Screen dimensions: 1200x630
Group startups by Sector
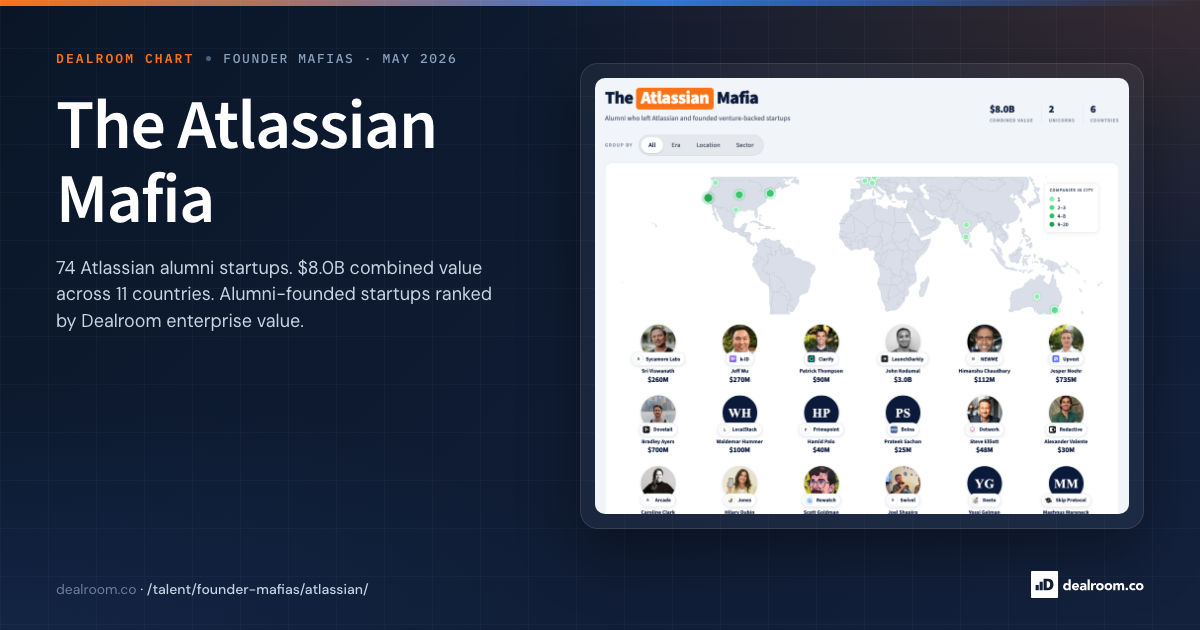pyautogui.click(x=745, y=145)
